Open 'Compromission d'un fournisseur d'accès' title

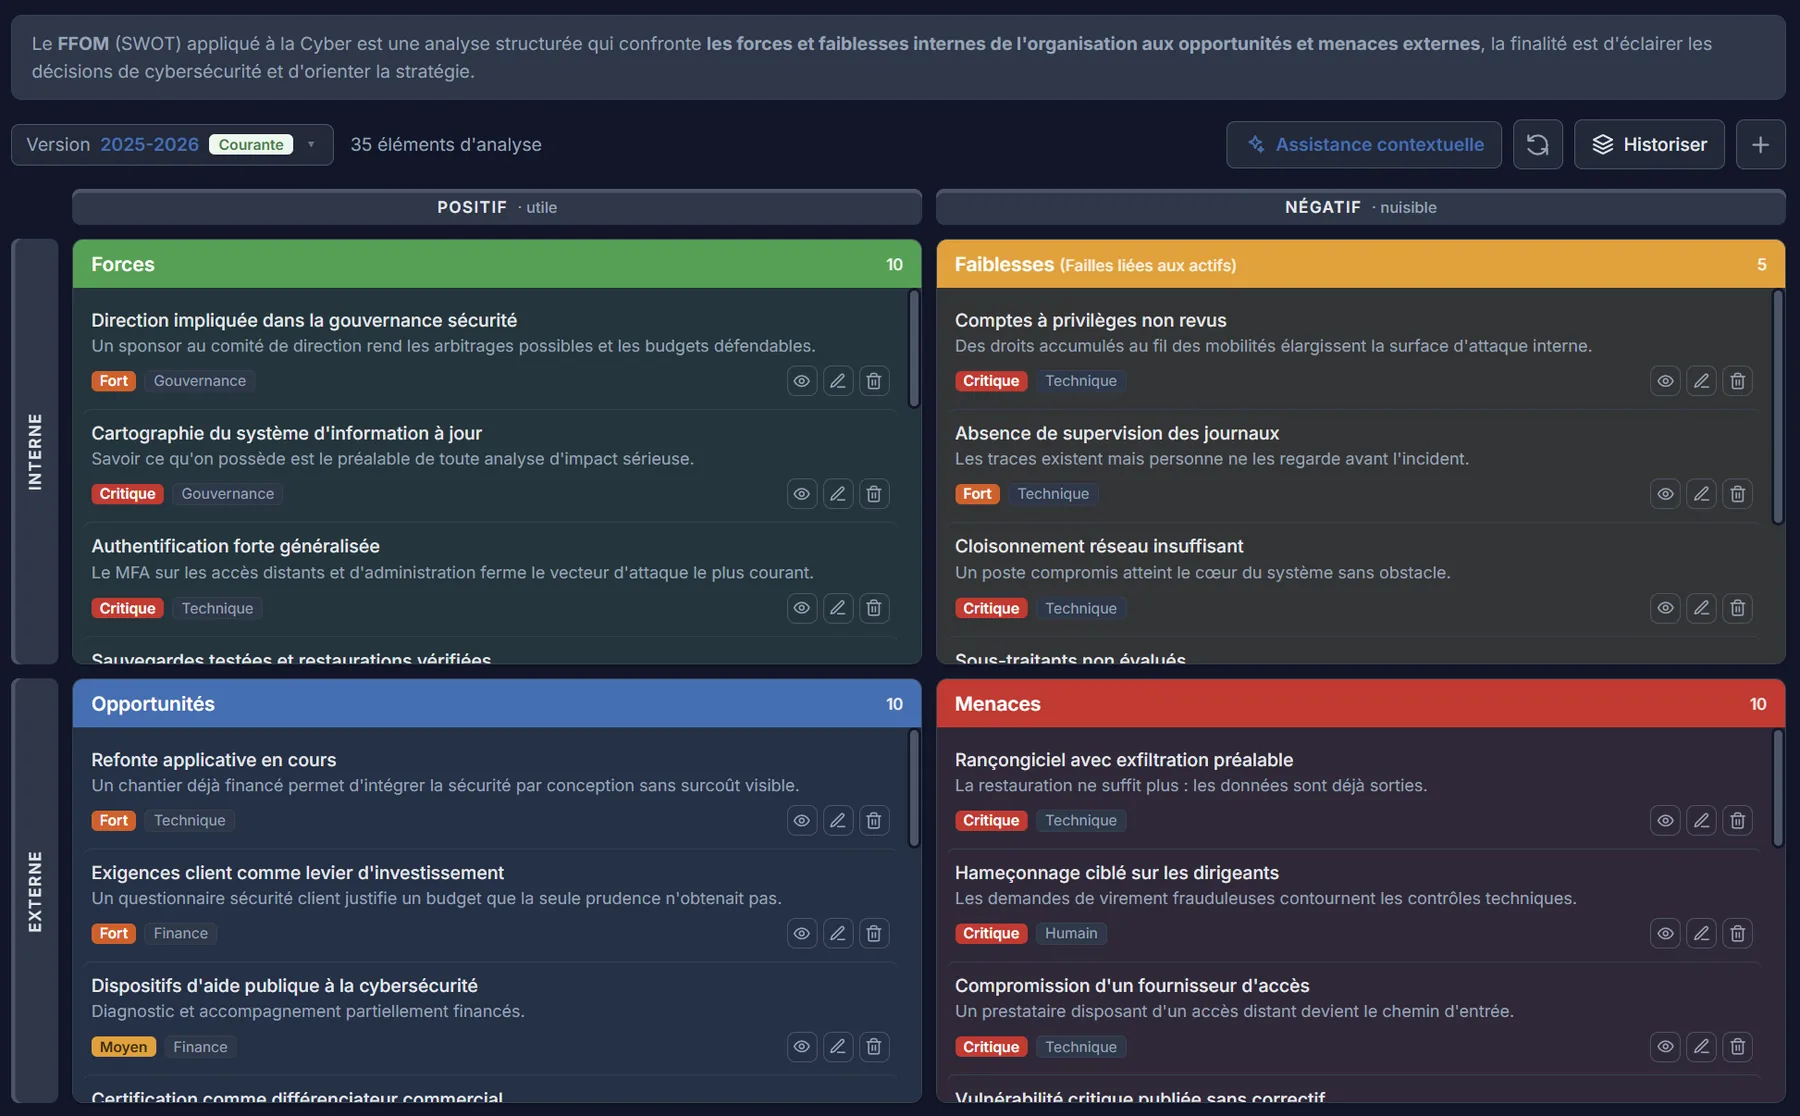pyautogui.click(x=1132, y=986)
